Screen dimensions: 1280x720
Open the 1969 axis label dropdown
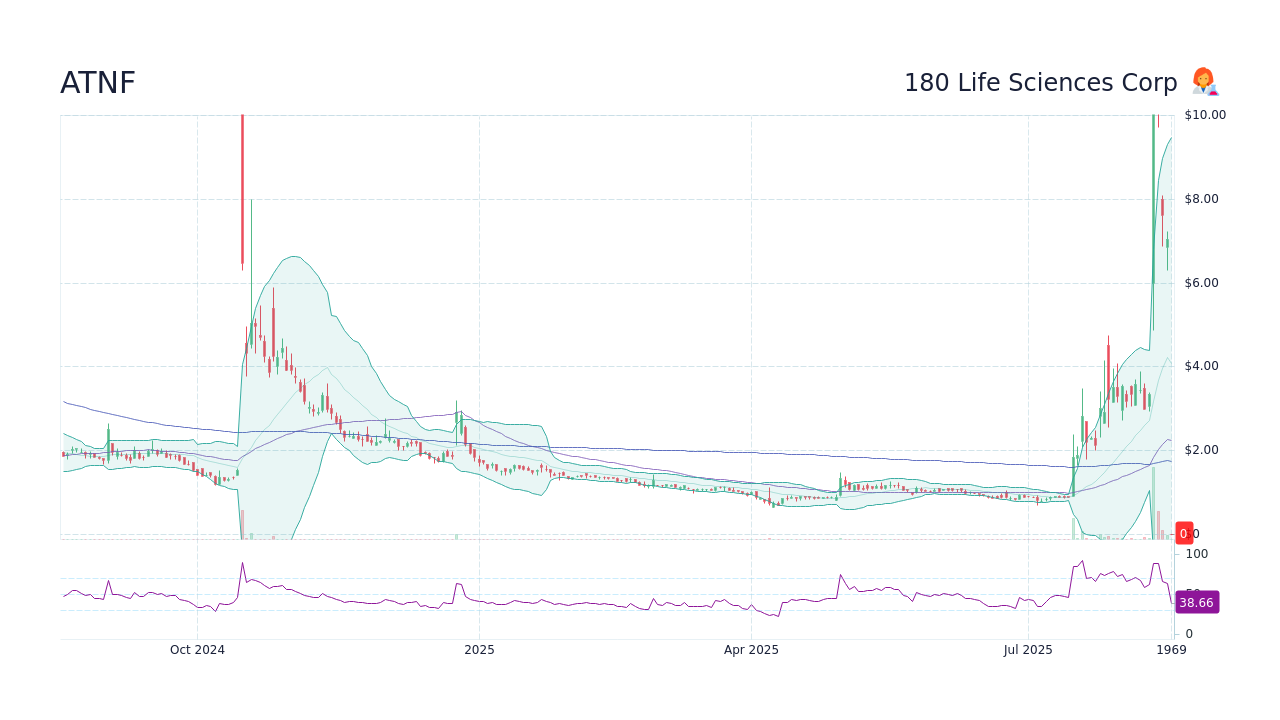click(x=1171, y=649)
